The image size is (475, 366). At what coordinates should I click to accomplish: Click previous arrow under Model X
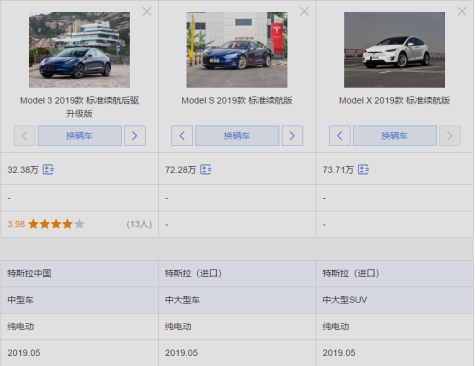point(340,136)
